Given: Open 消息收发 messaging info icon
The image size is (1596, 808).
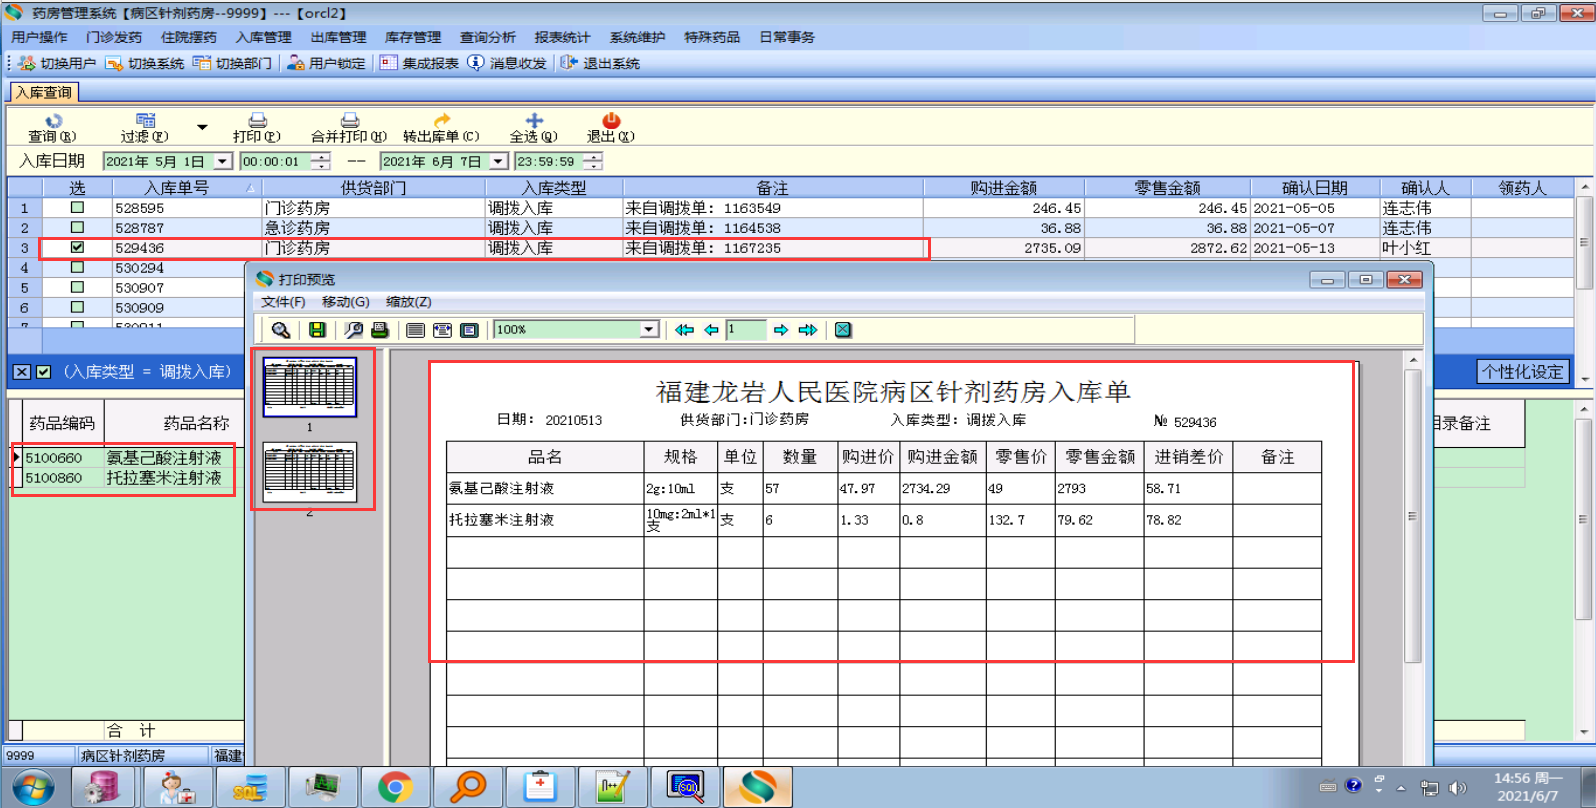Looking at the screenshot, I should pyautogui.click(x=476, y=62).
